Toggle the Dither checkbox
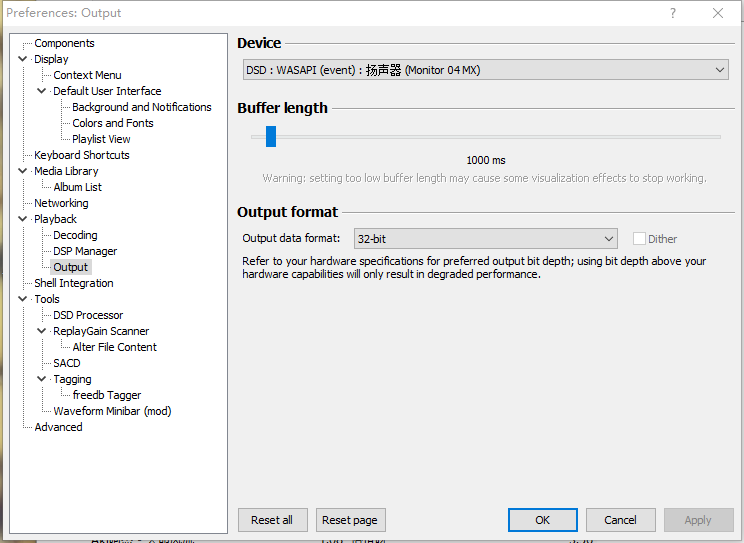The width and height of the screenshot is (744, 543). click(x=639, y=239)
